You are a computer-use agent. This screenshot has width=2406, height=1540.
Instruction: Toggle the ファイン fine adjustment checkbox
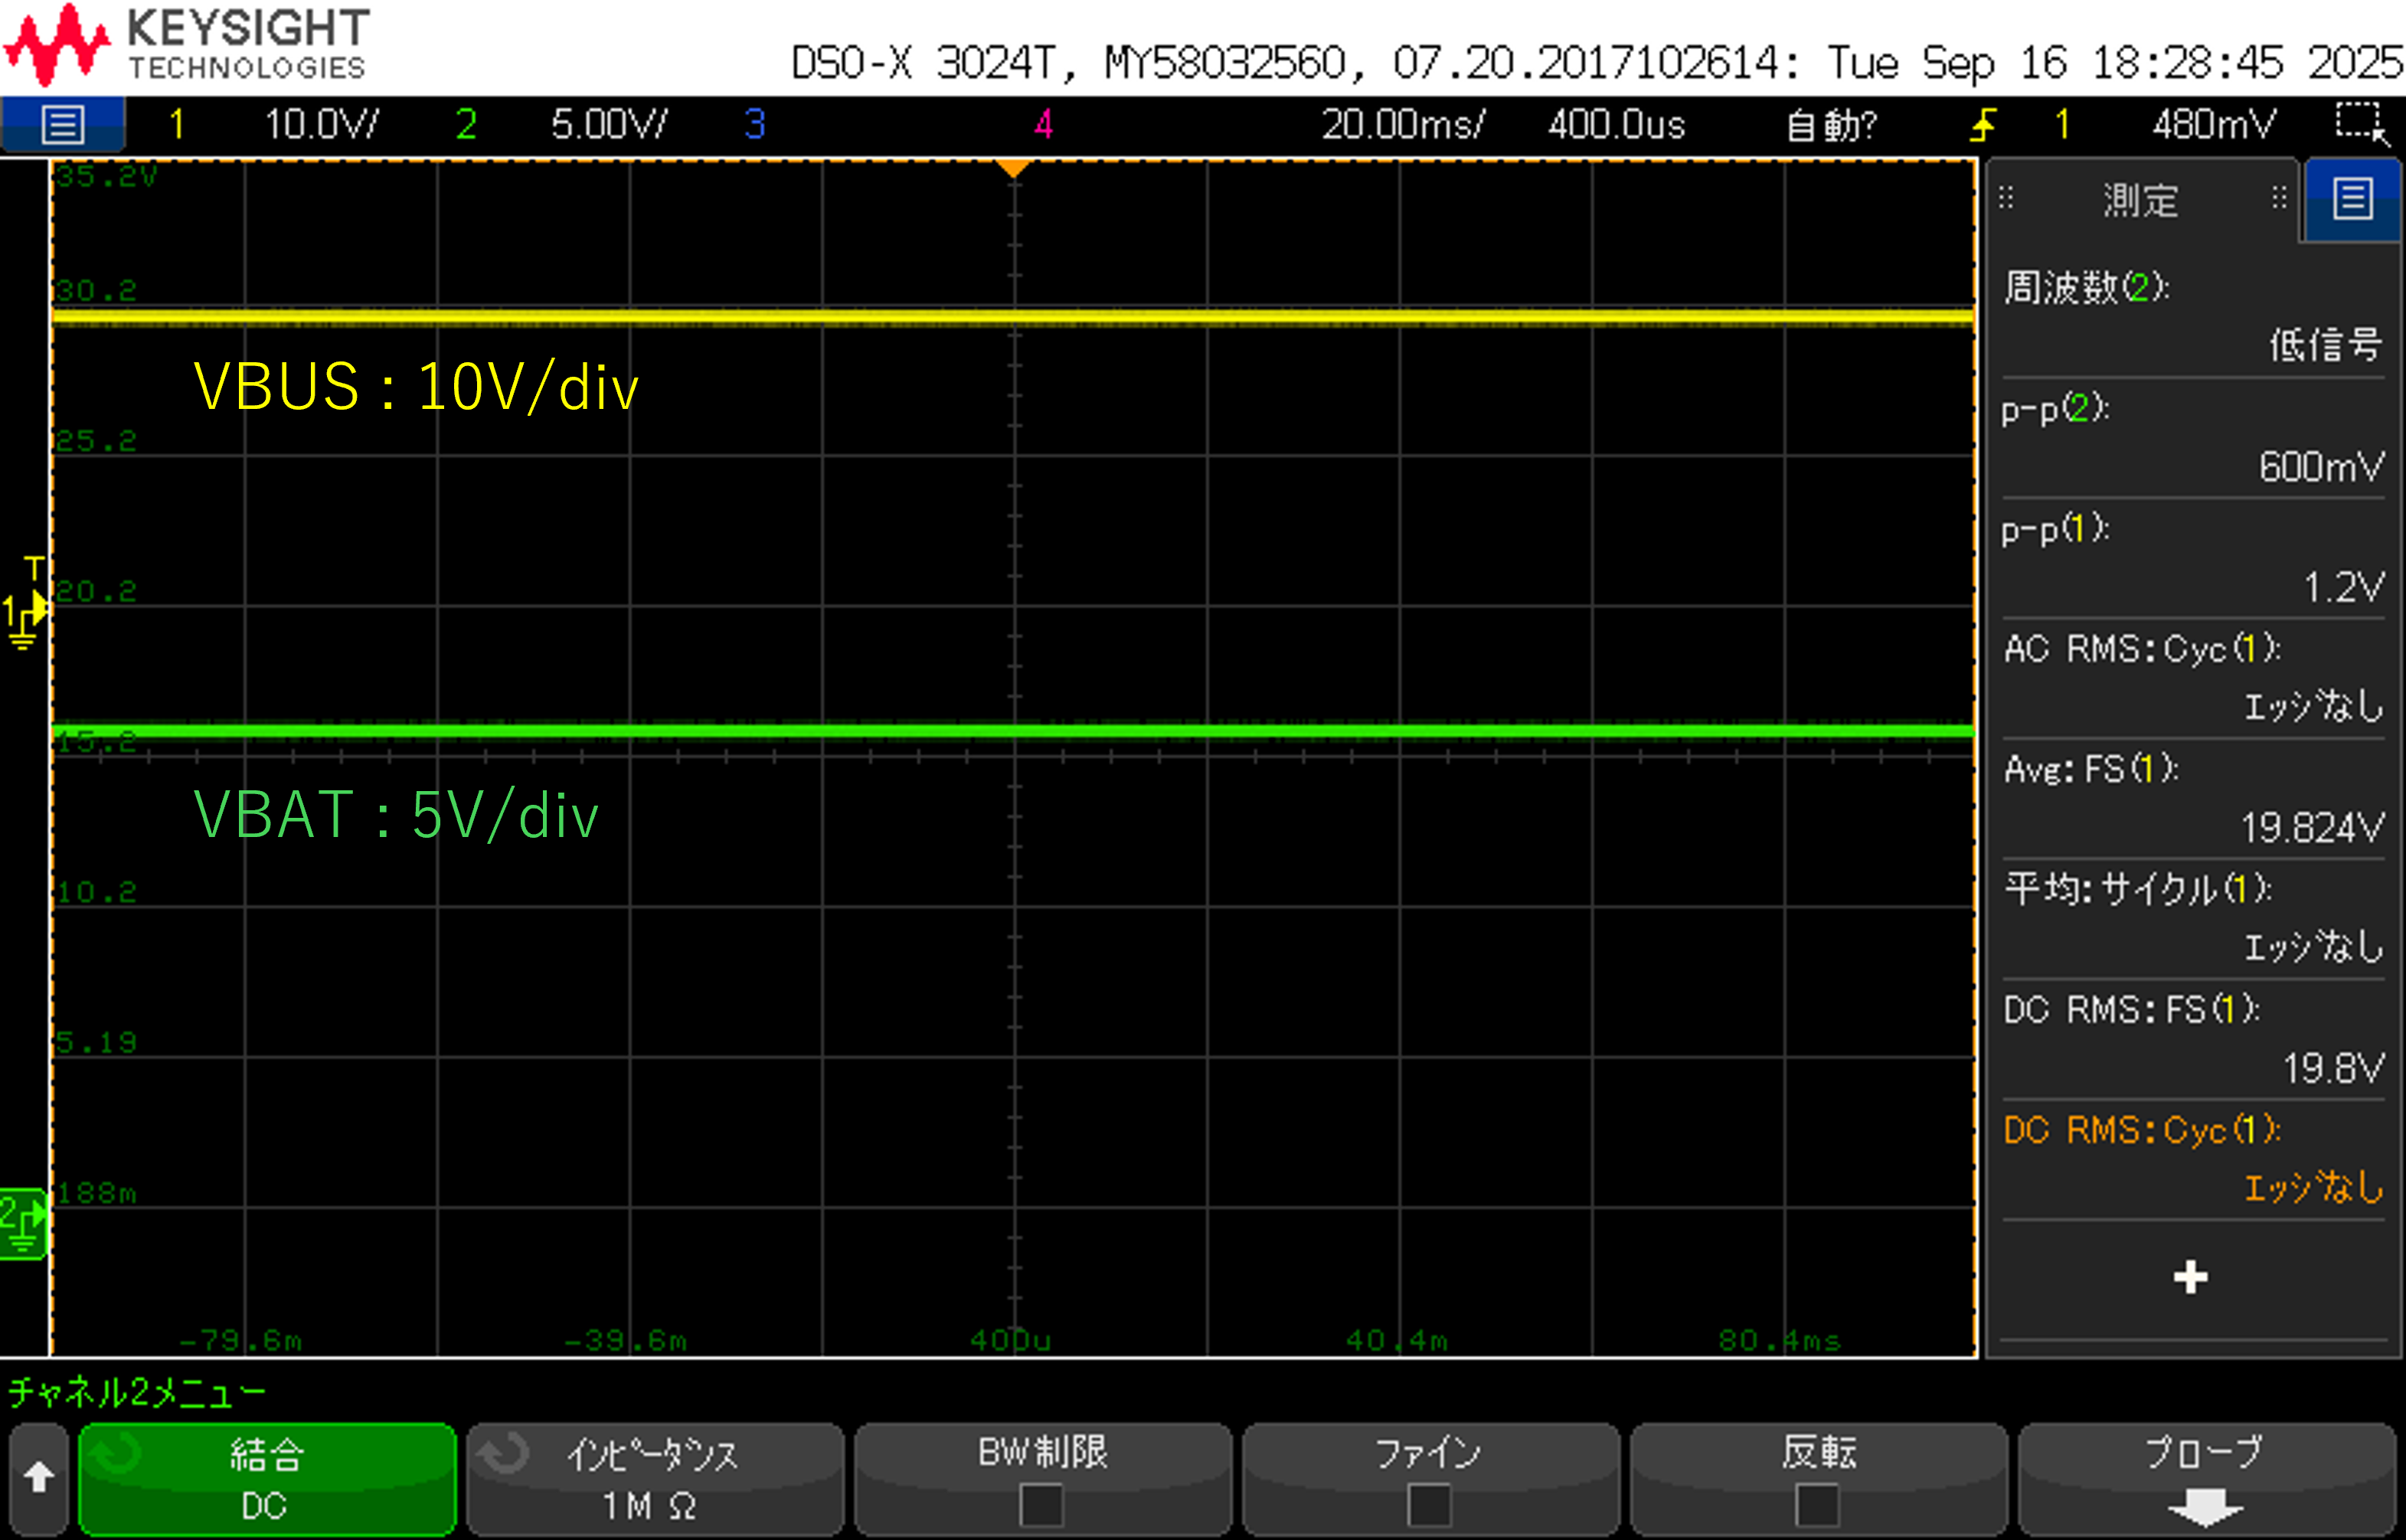[1428, 1504]
